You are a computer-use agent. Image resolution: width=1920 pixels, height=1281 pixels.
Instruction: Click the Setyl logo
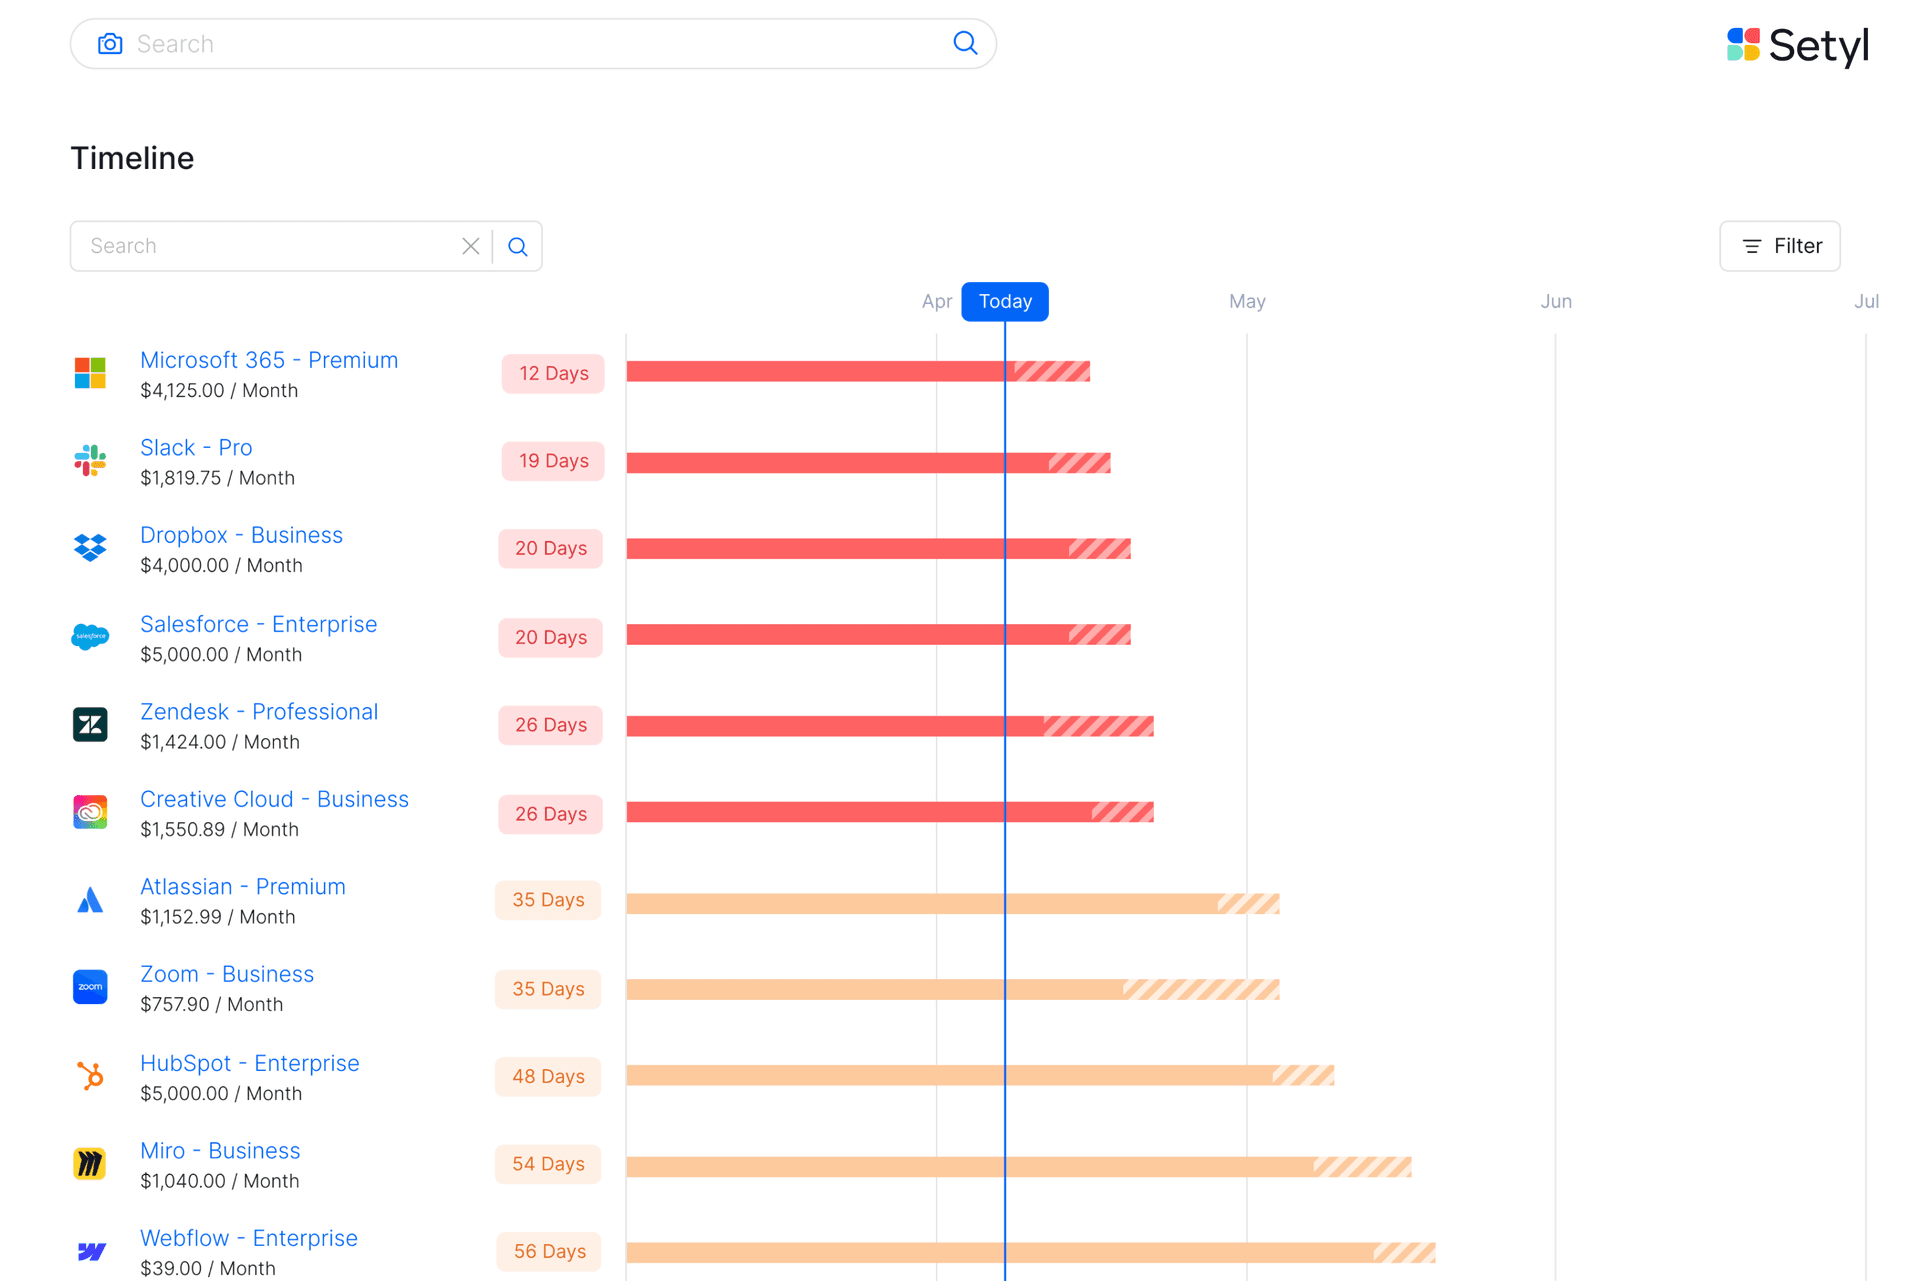[x=1798, y=46]
